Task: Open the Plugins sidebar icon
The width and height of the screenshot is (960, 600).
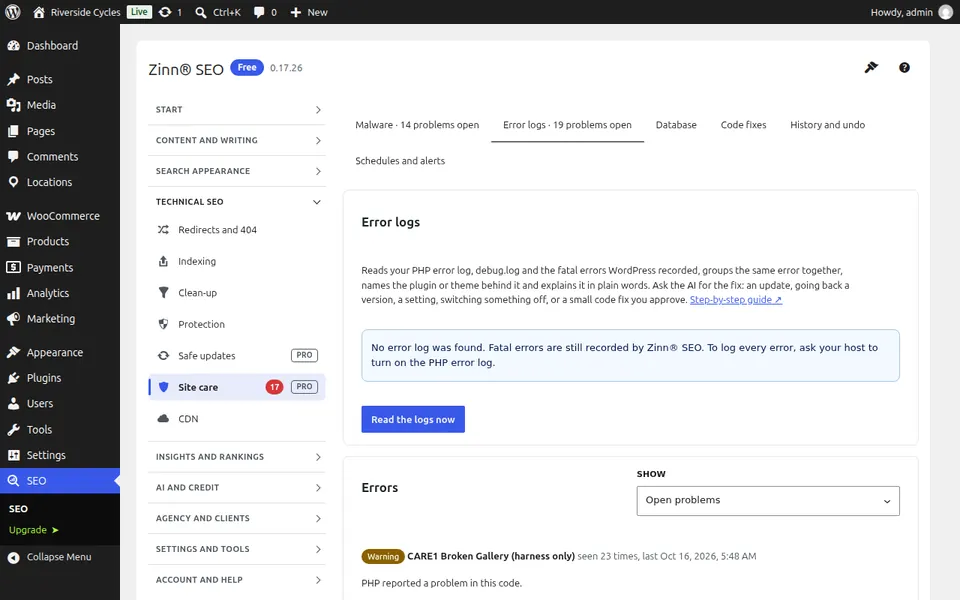Action: tap(13, 378)
